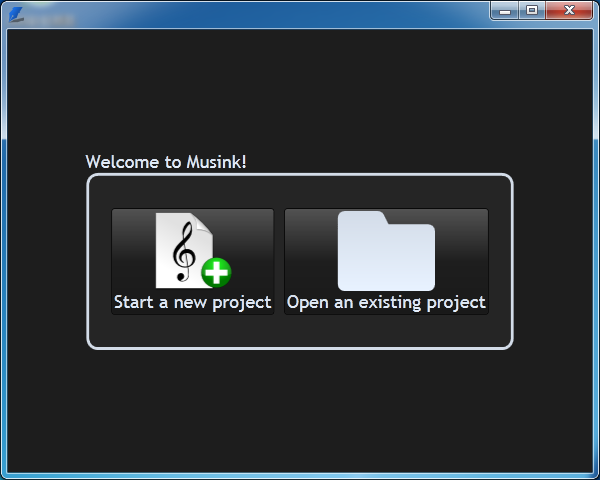Viewport: 600px width, 480px height.
Task: Click the folder tab at top of folder icon
Action: (363, 217)
